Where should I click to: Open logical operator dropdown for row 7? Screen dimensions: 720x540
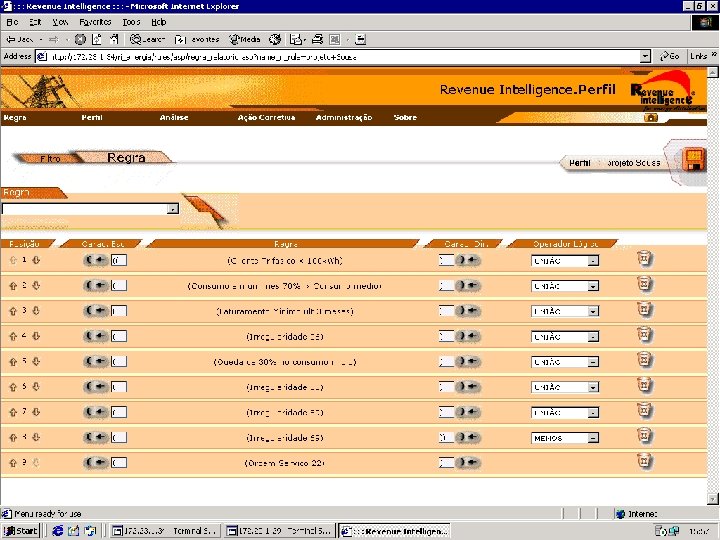pyautogui.click(x=593, y=412)
